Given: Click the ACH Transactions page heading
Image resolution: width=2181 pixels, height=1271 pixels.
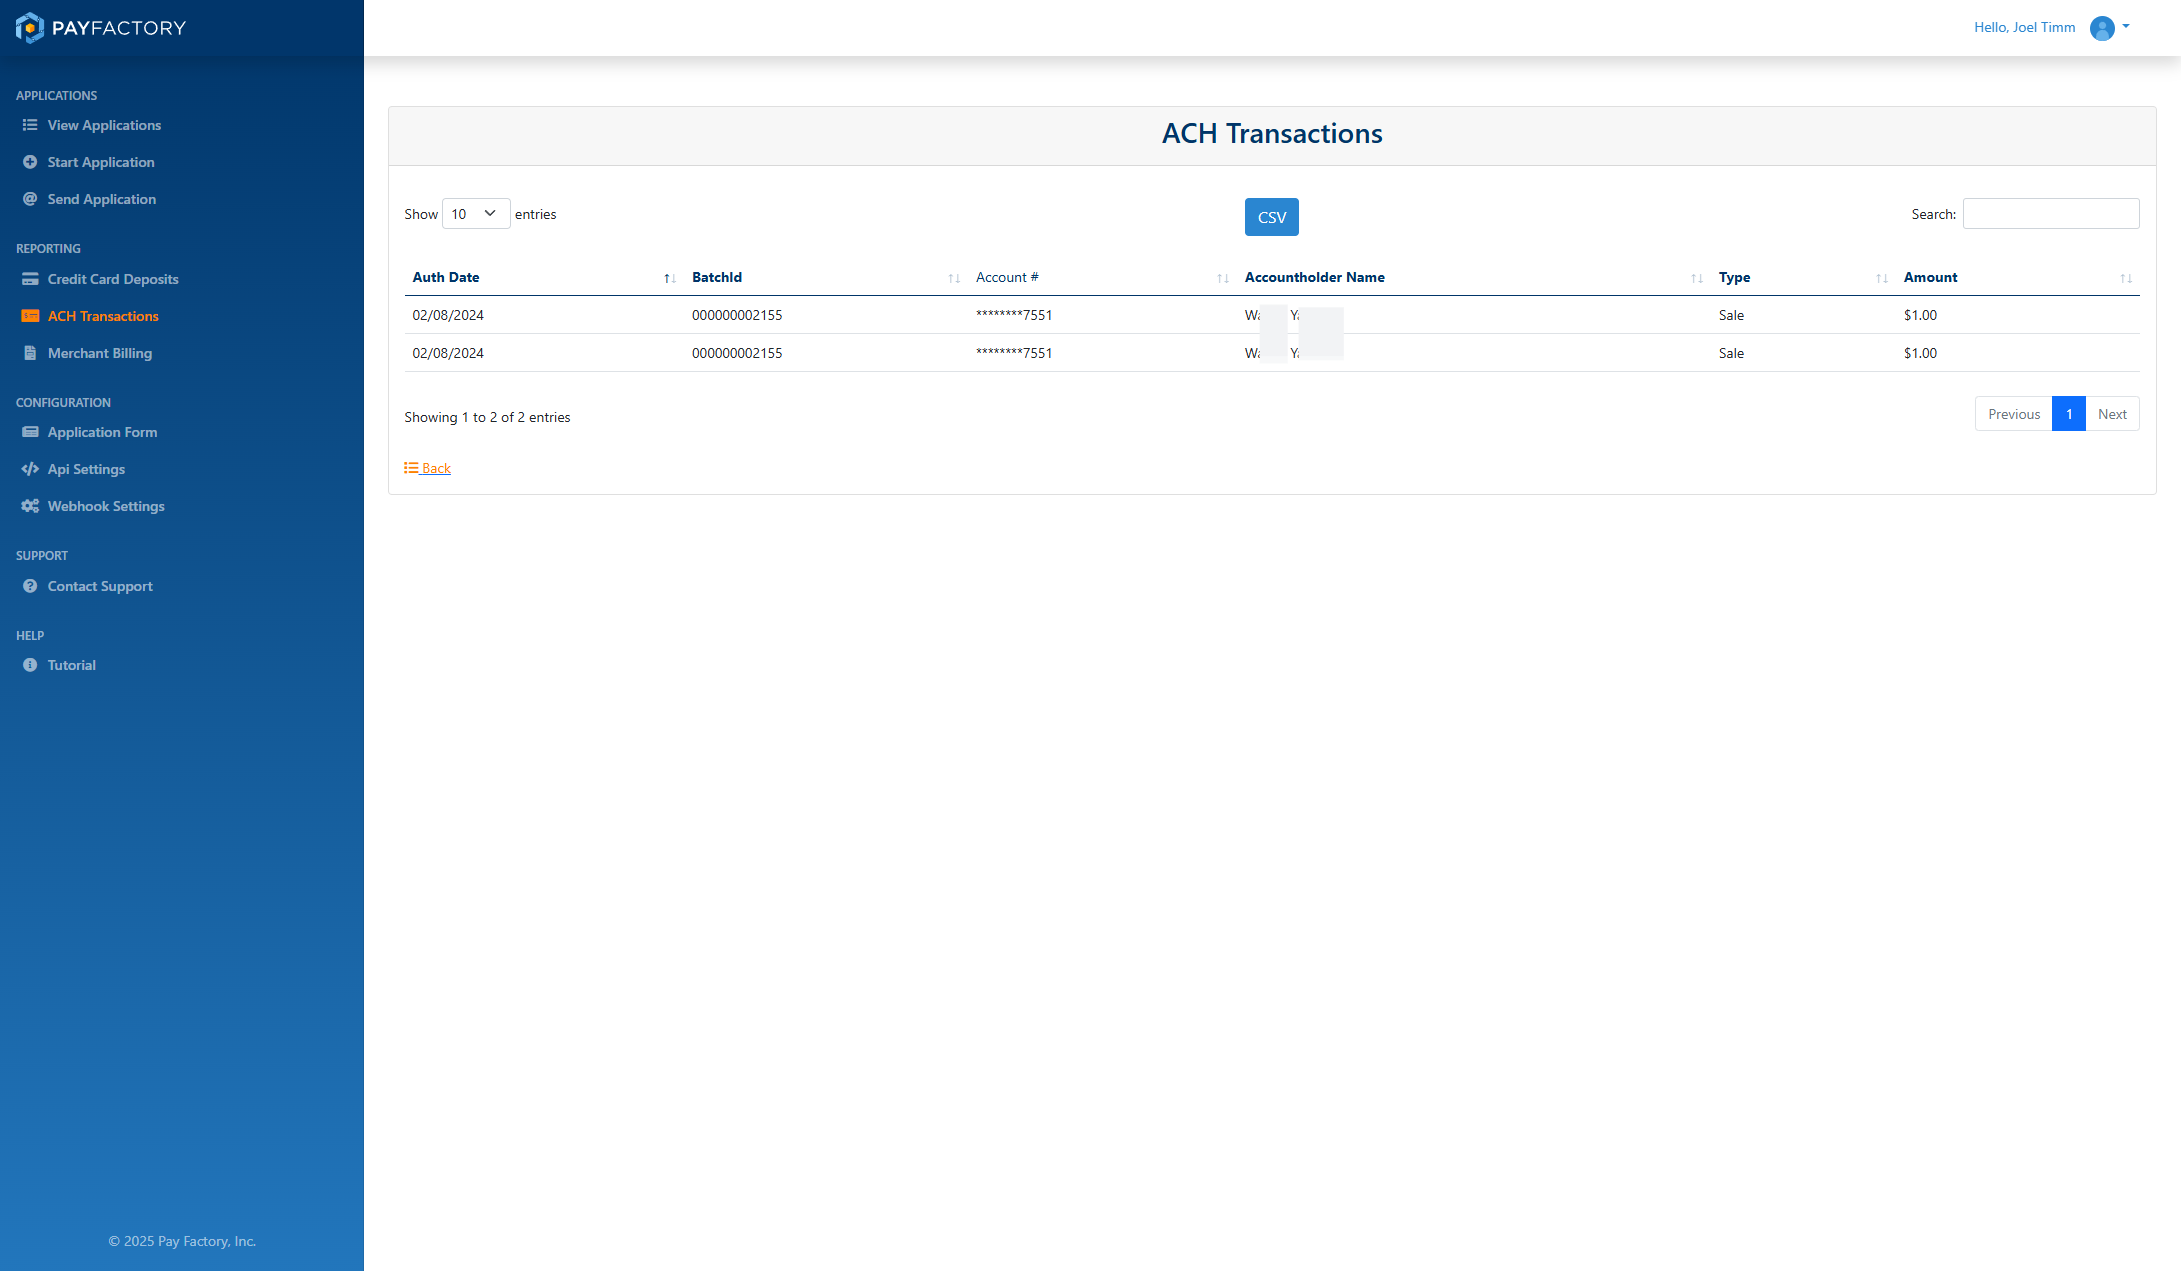Looking at the screenshot, I should 1272,134.
